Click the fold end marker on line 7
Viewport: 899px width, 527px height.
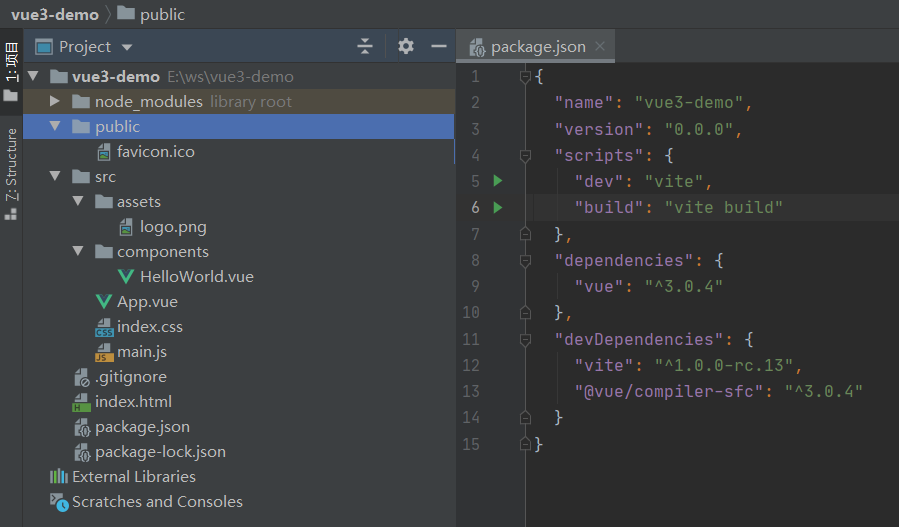click(525, 233)
